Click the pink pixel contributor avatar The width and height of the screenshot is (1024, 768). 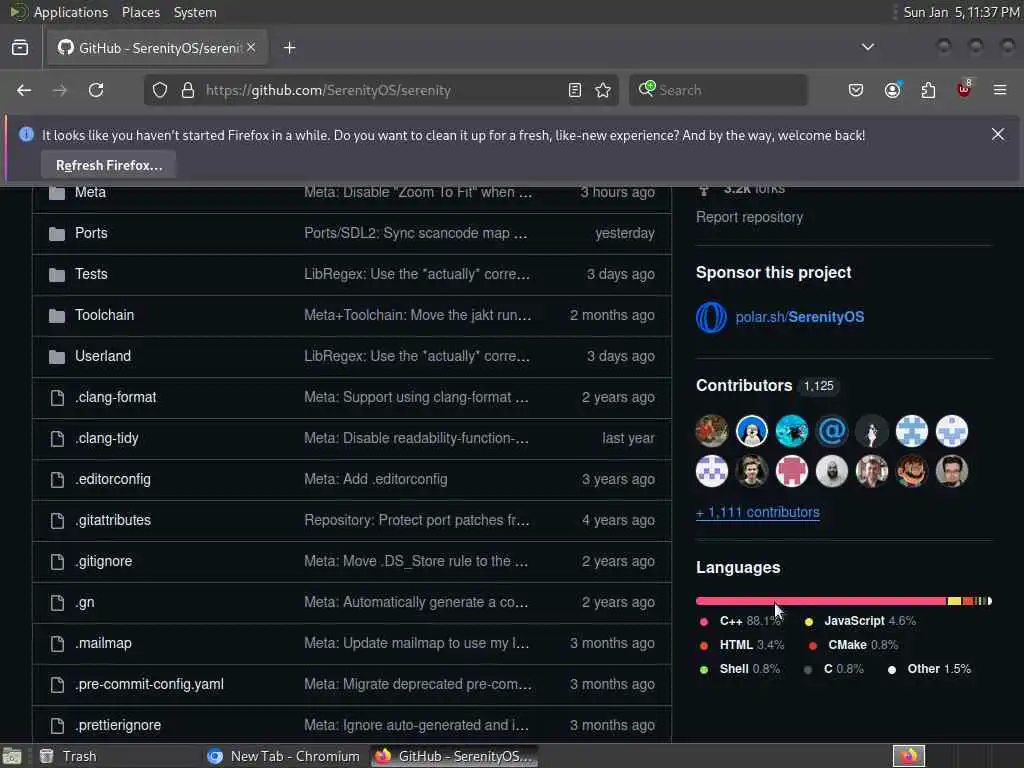click(x=792, y=472)
